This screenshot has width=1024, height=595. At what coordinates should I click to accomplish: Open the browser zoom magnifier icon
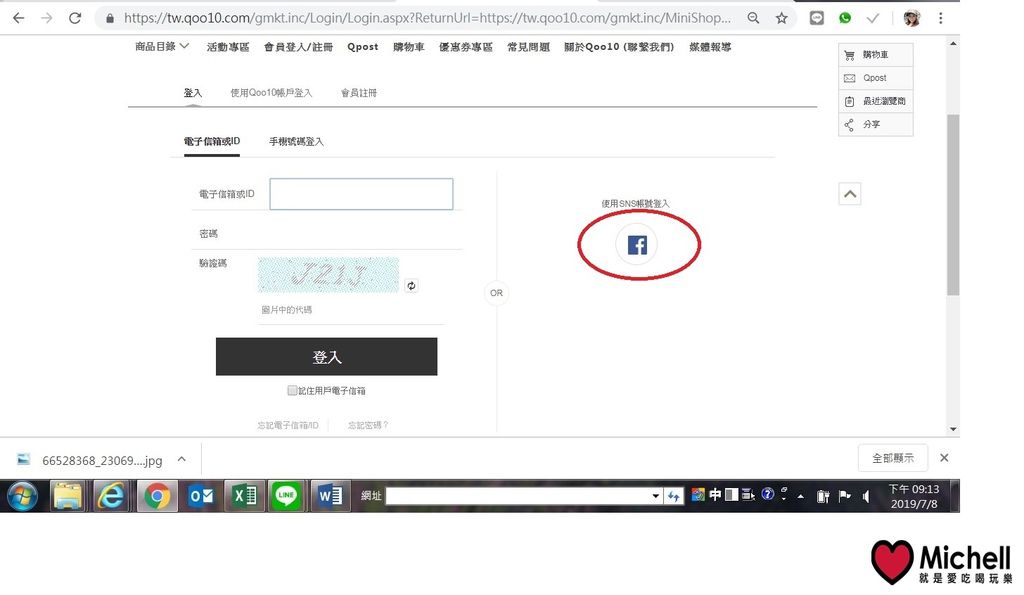(754, 18)
